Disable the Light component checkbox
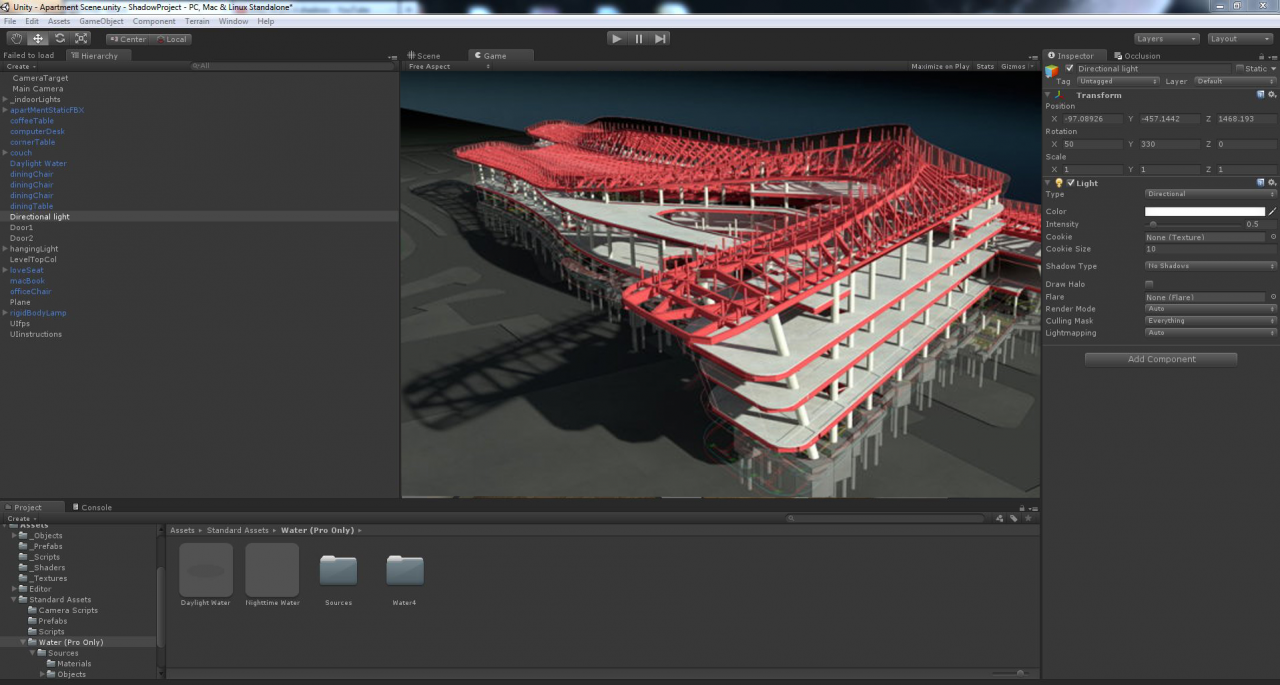This screenshot has height=685, width=1280. click(1071, 183)
